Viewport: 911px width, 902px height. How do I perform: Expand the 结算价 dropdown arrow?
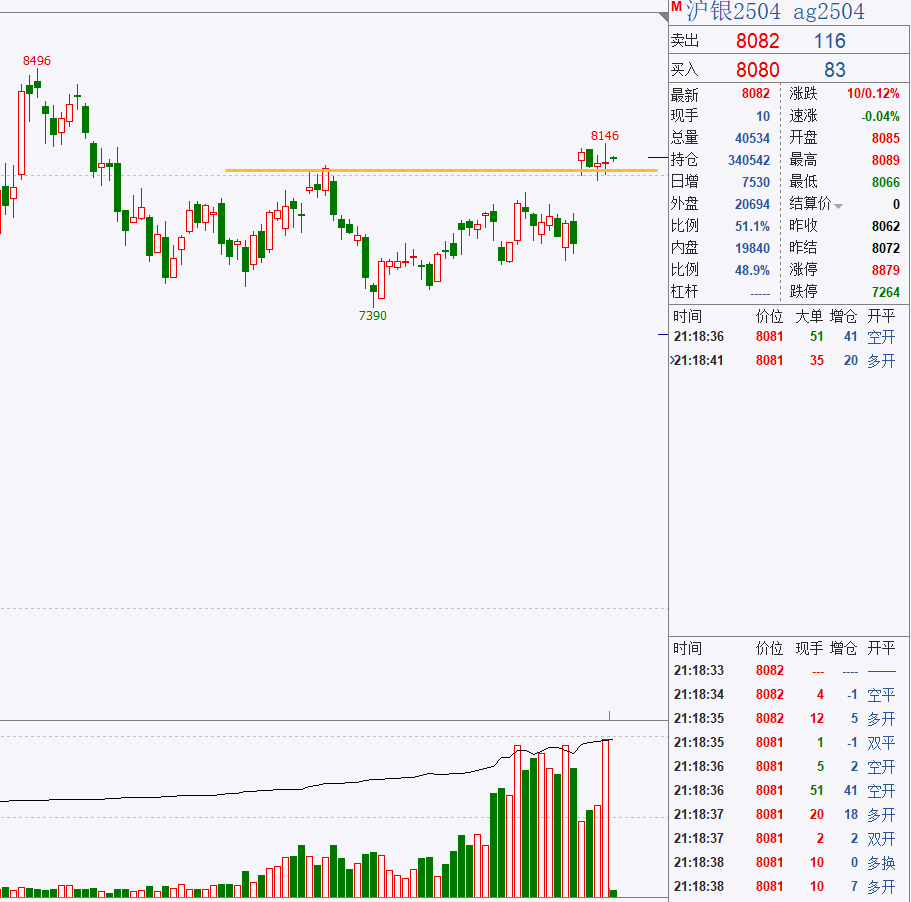point(839,206)
